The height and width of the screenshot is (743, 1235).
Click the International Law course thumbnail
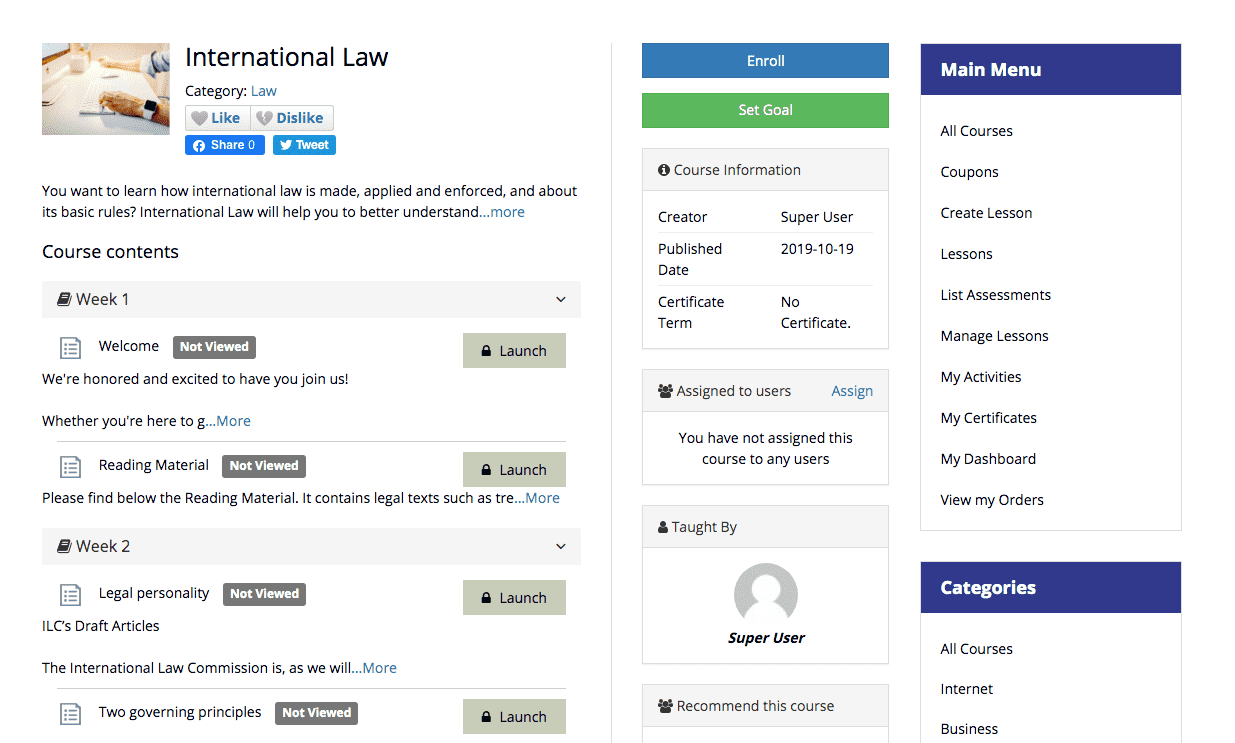coord(106,89)
